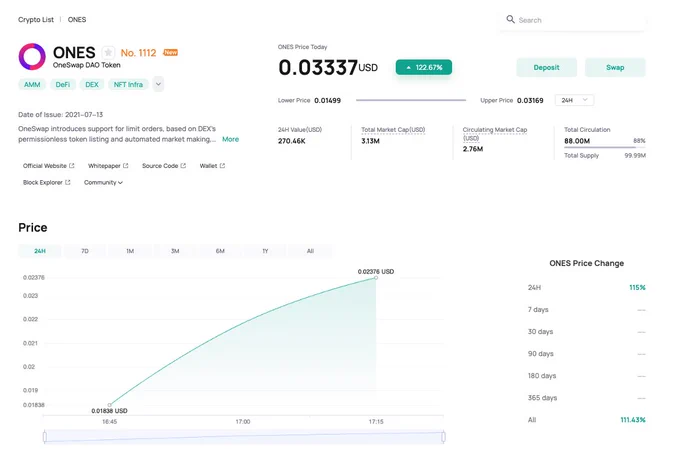Open the Crypto List breadcrumb link

pos(36,20)
